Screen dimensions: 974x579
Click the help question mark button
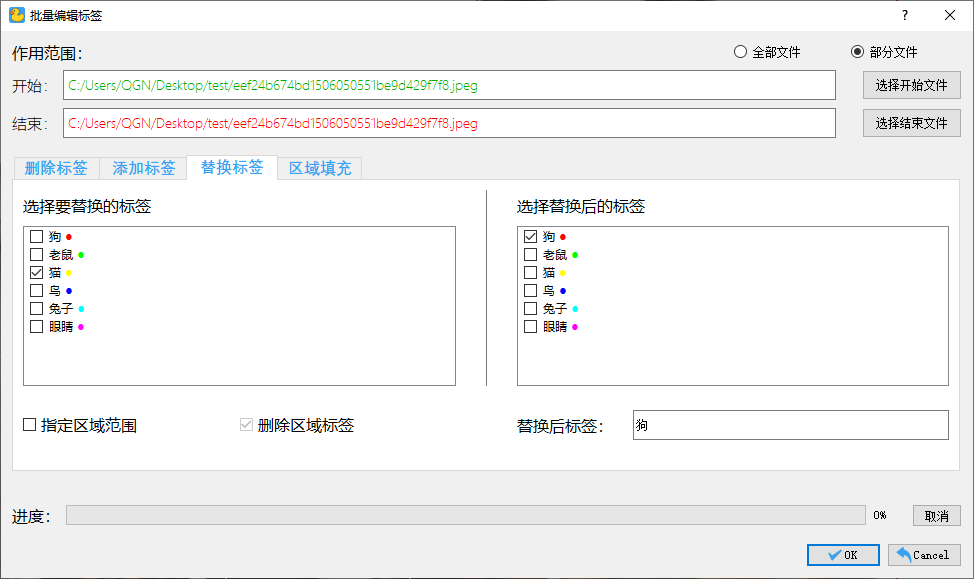point(904,16)
